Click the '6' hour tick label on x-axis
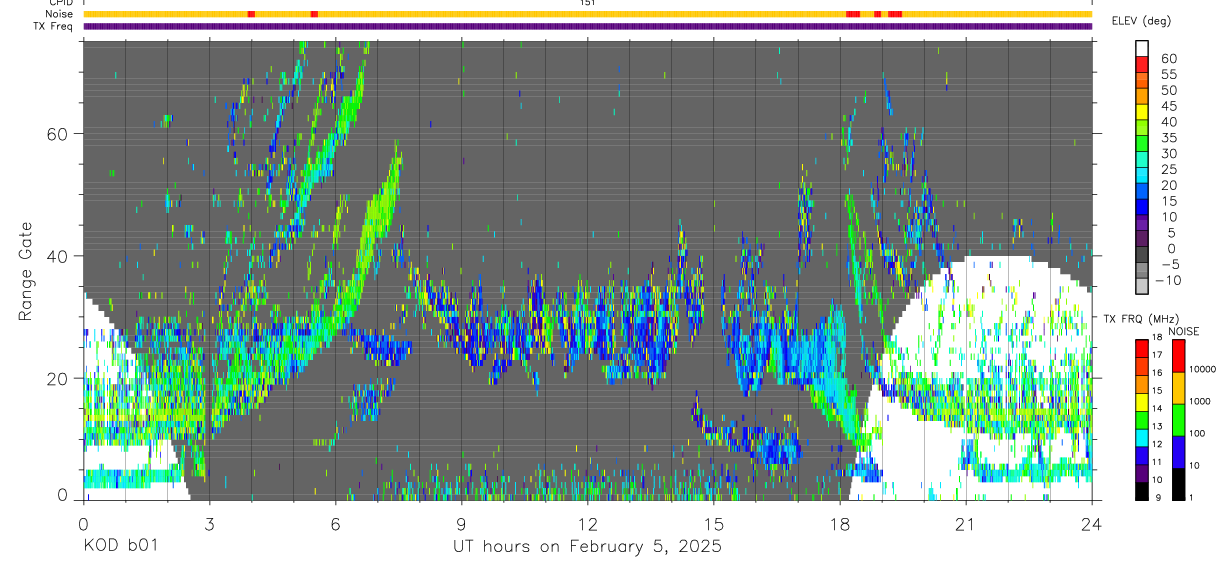This screenshot has width=1228, height=567. (x=335, y=524)
